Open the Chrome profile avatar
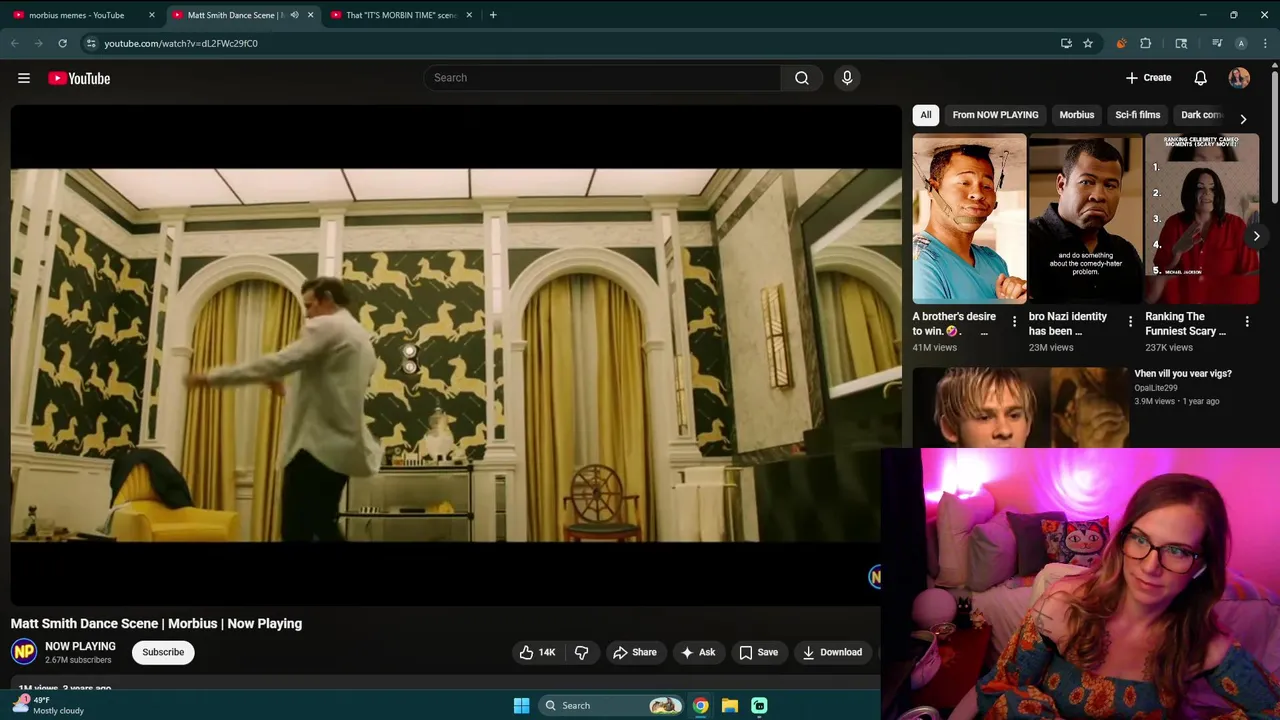 (x=1241, y=43)
